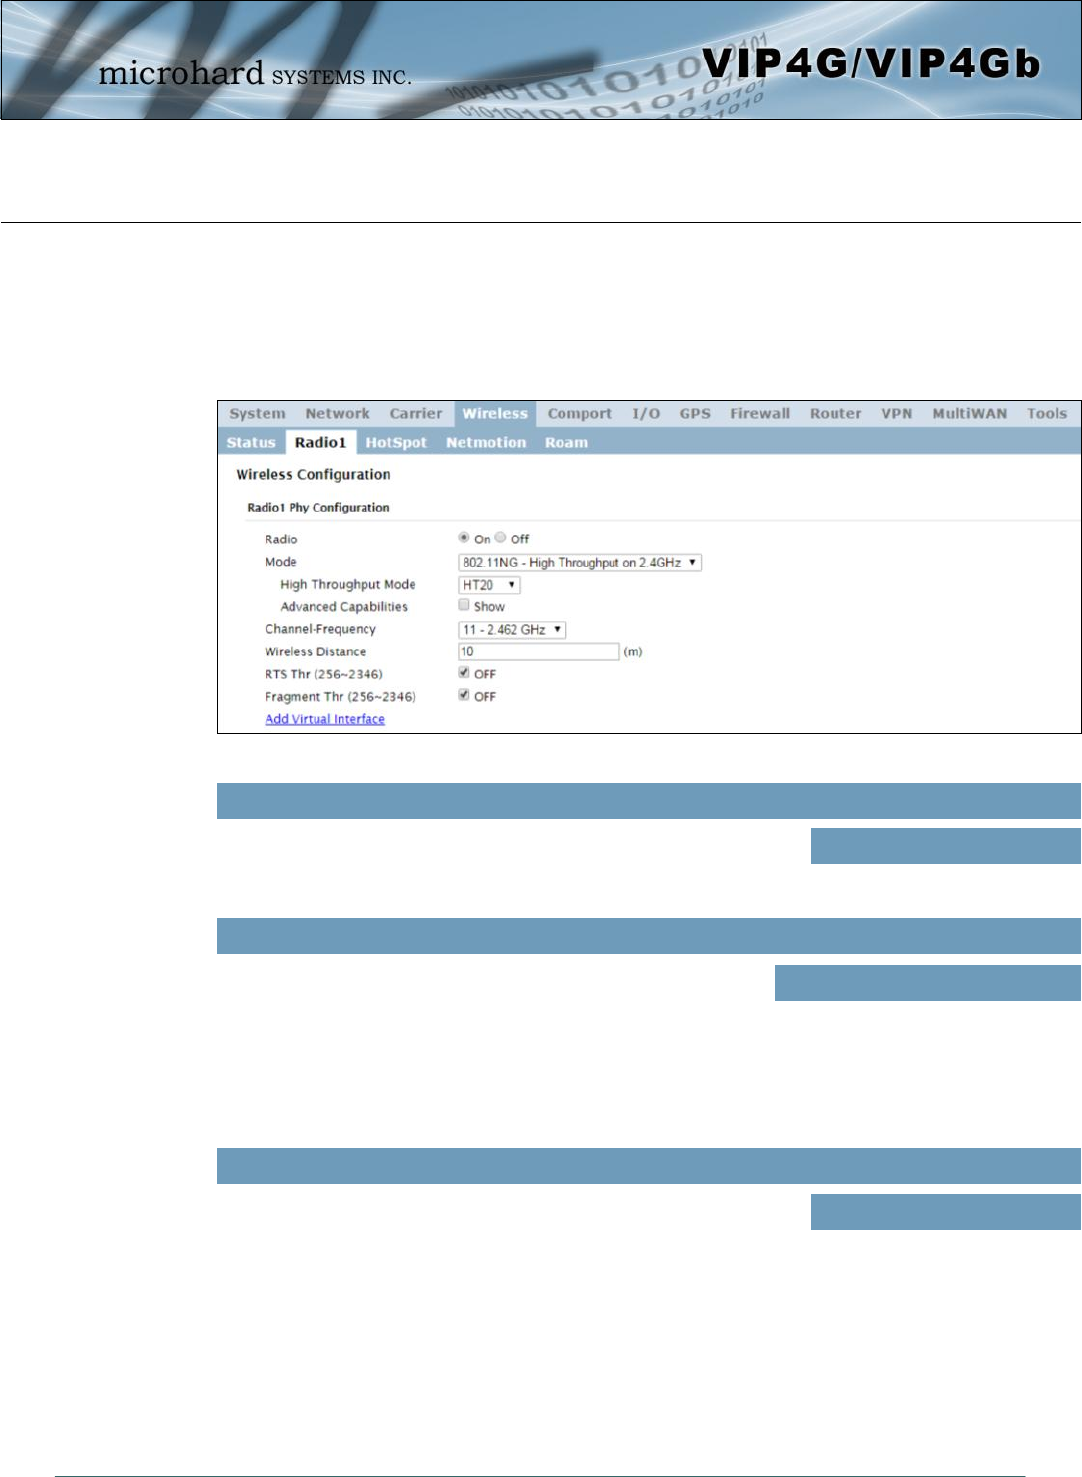Click the Wireless Distance input field
The image size is (1082, 1477).
click(x=539, y=652)
